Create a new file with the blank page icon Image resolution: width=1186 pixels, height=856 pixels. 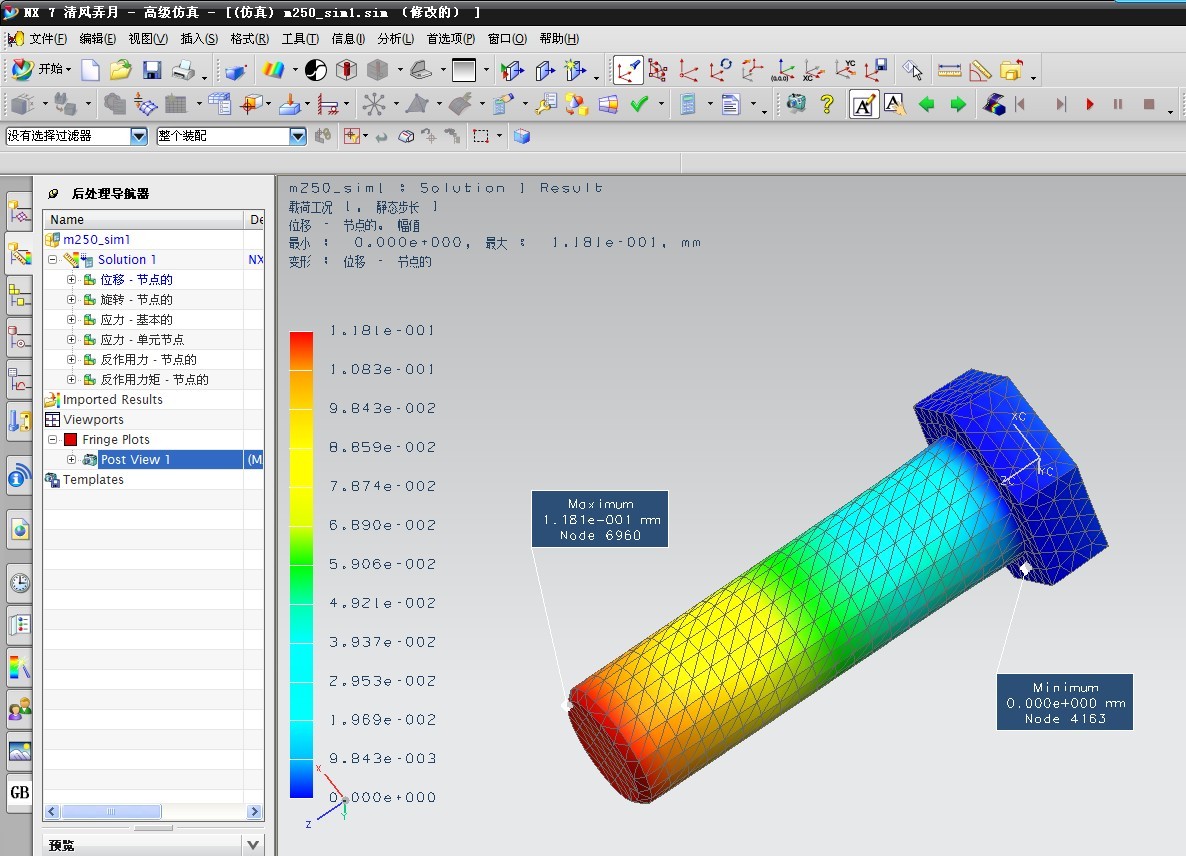91,70
